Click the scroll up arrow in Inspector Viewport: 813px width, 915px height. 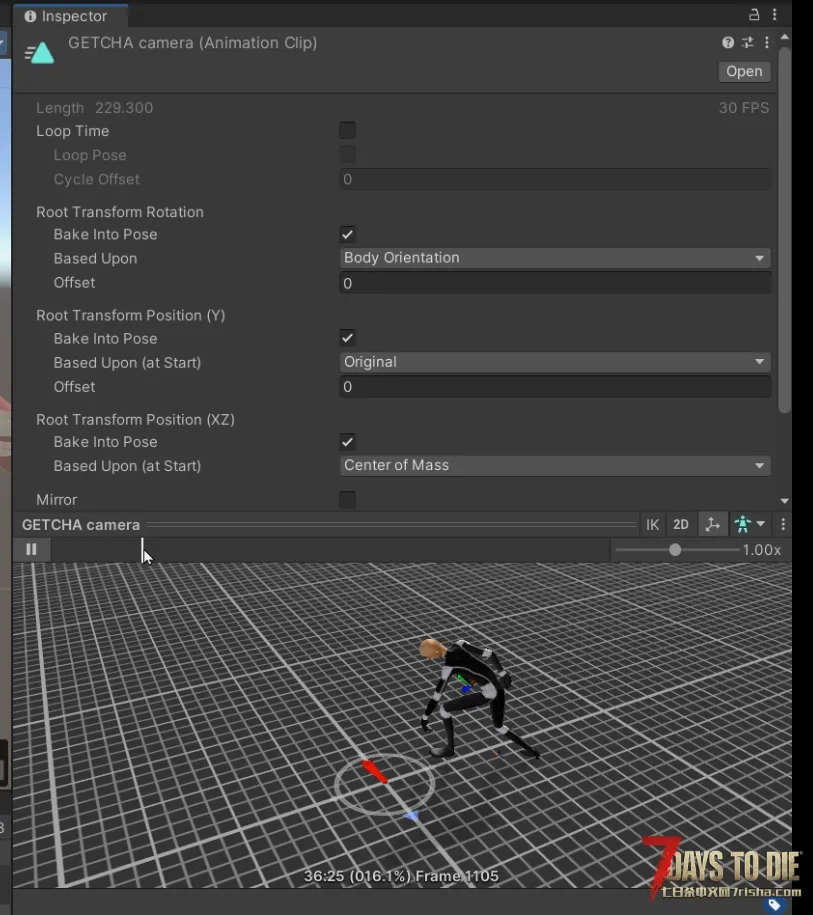tap(784, 37)
